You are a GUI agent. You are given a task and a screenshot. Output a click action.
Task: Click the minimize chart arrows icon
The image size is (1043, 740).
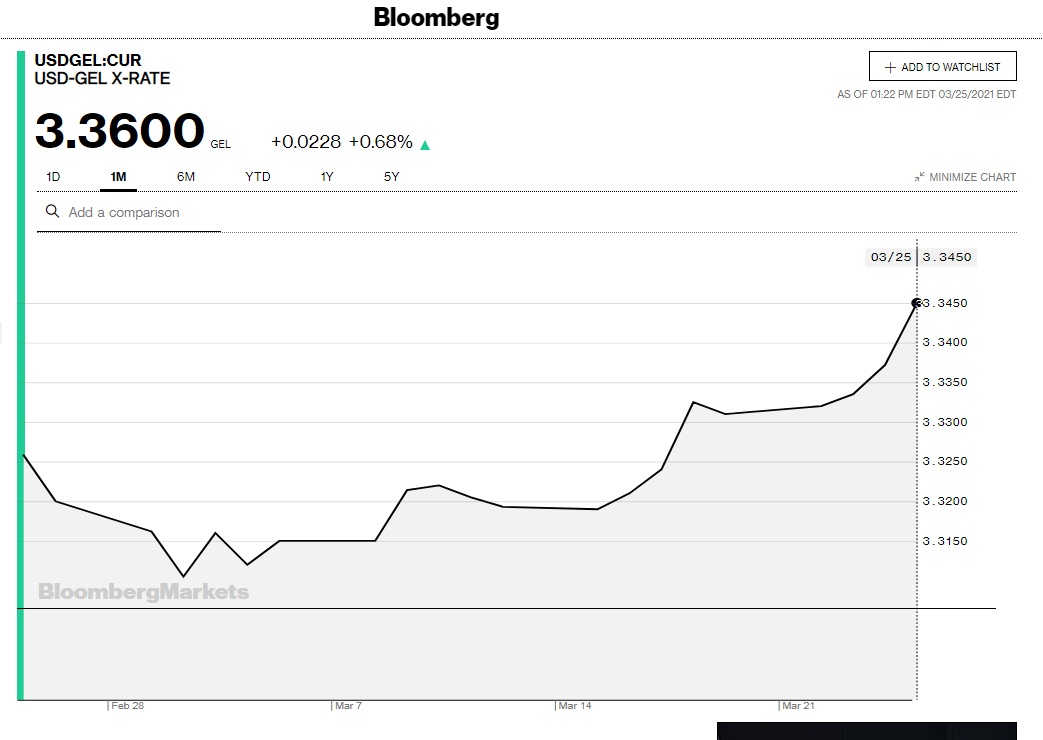coord(919,177)
